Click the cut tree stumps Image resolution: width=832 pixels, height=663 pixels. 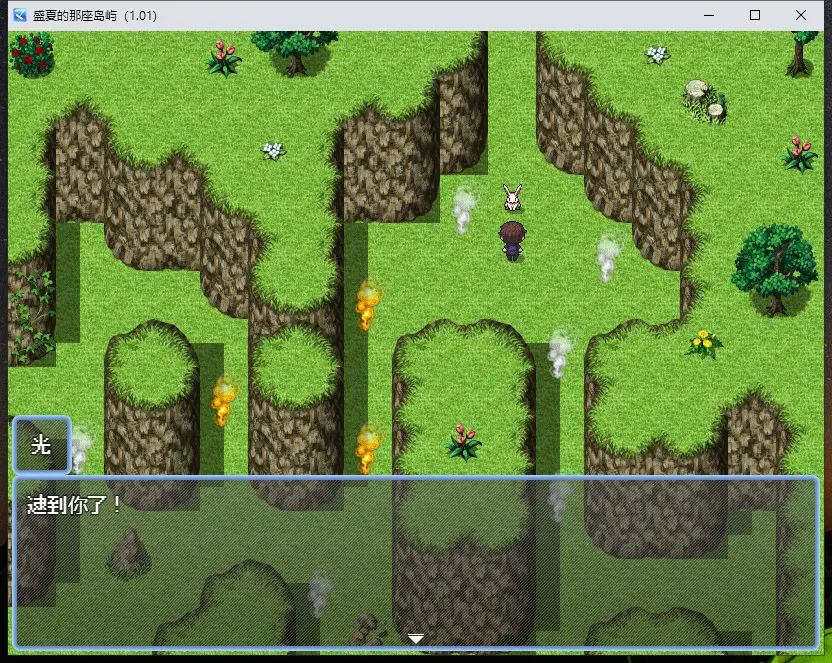tap(705, 101)
